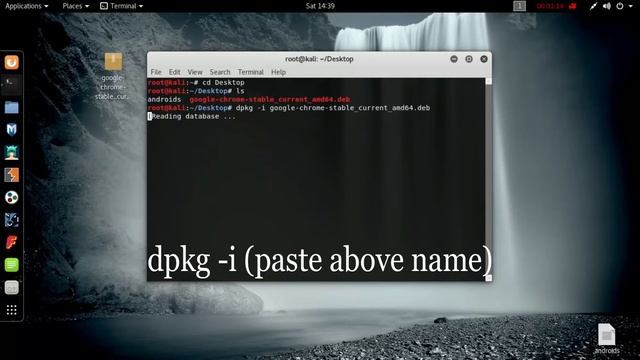Select google-chrome-stable desktop package file

coord(113,76)
